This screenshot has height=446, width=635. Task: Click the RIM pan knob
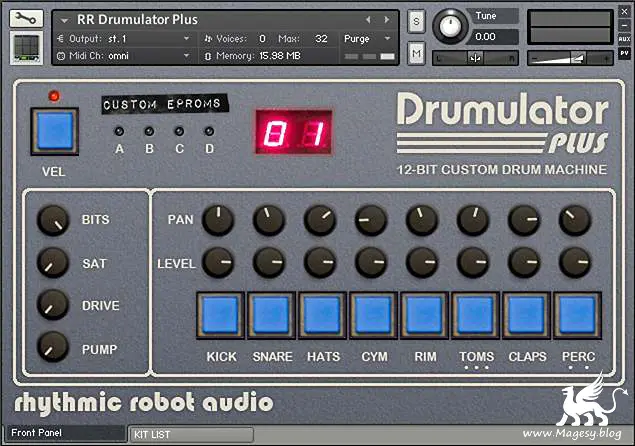(422, 220)
